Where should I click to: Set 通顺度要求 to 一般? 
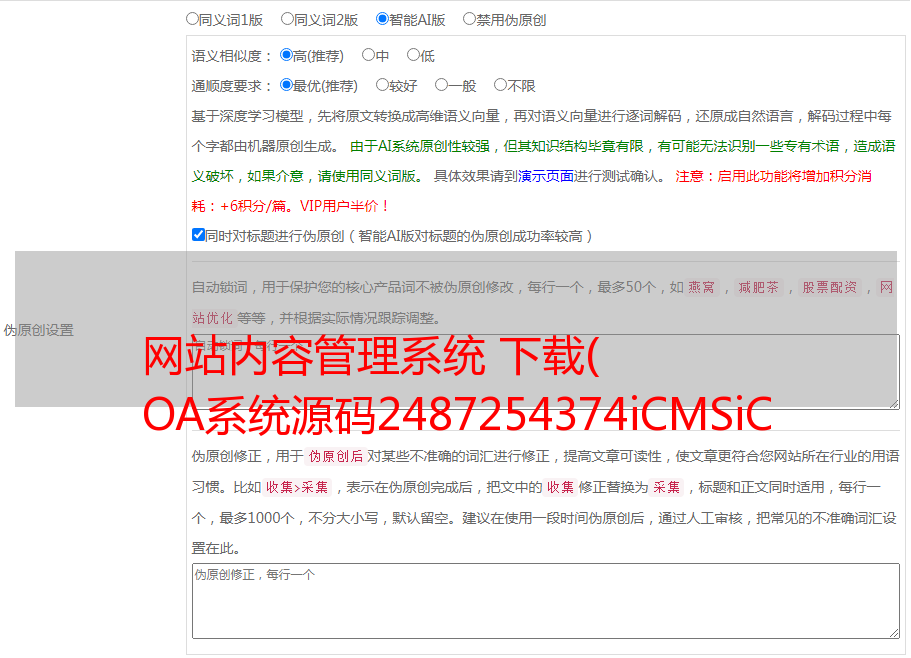[442, 85]
